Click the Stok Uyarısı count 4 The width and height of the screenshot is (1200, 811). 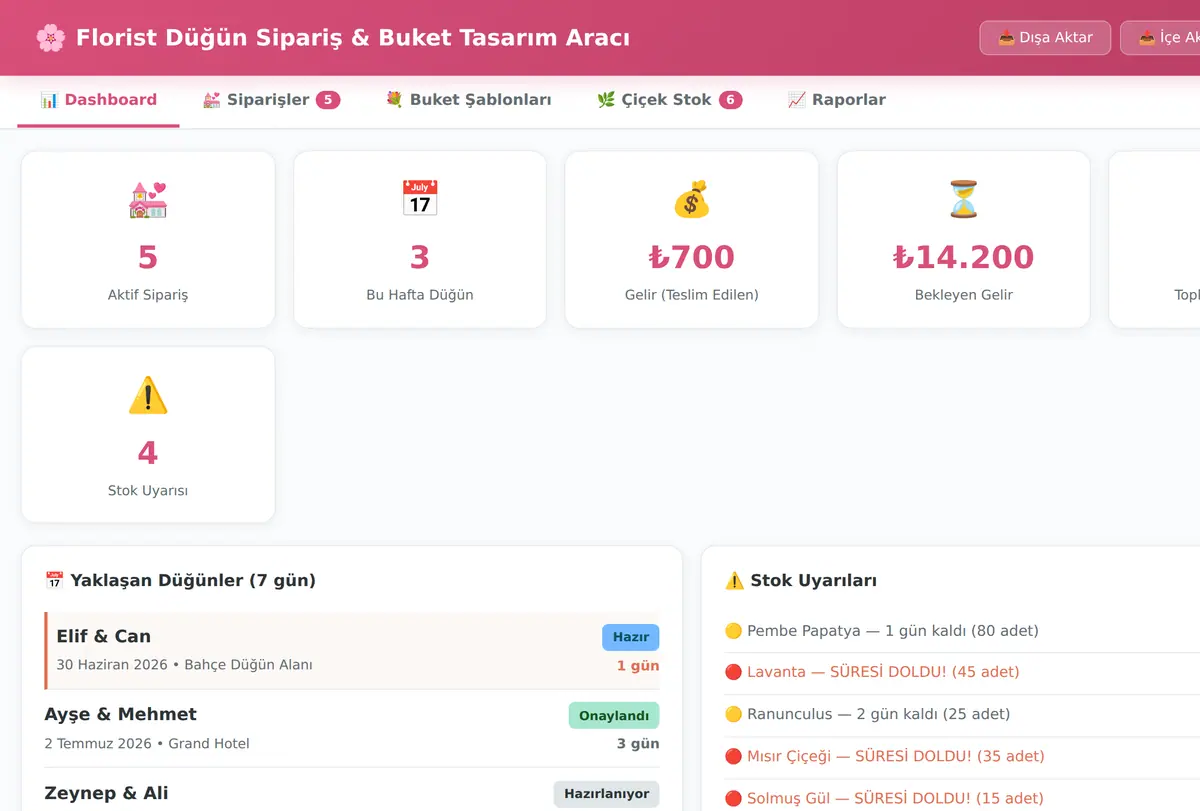tap(148, 453)
